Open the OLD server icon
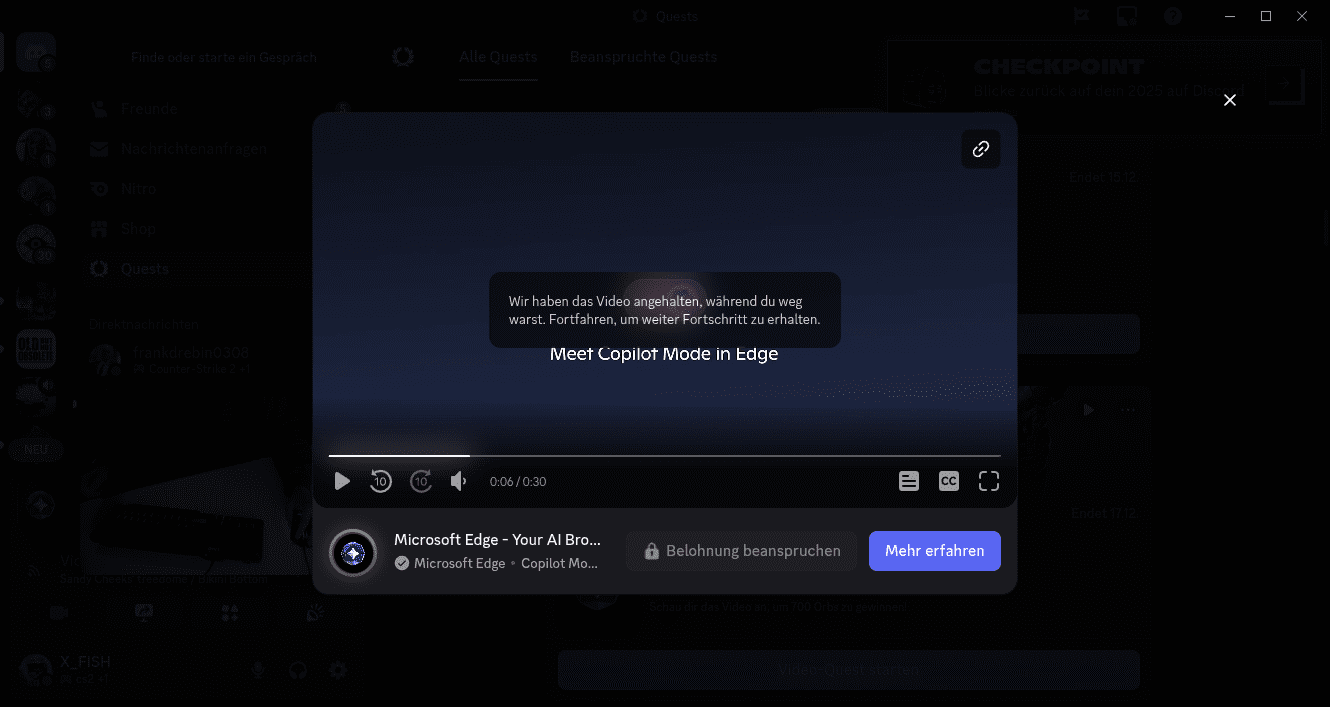The height and width of the screenshot is (707, 1330). point(36,349)
